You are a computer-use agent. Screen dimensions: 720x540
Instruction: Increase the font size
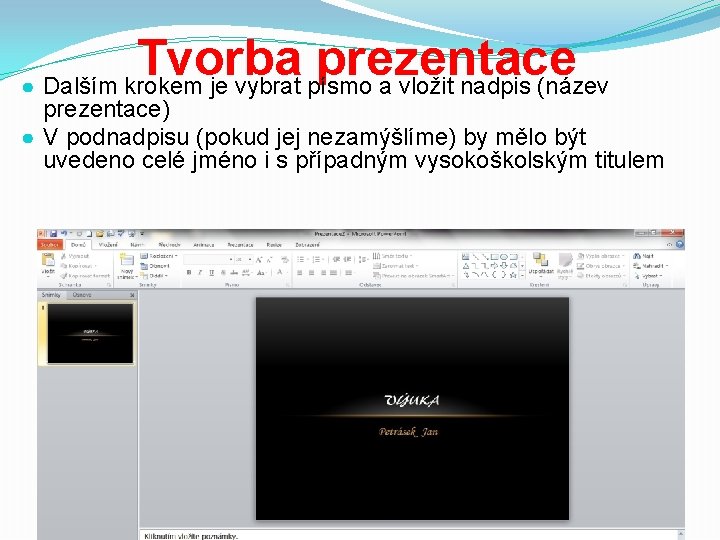[x=259, y=260]
